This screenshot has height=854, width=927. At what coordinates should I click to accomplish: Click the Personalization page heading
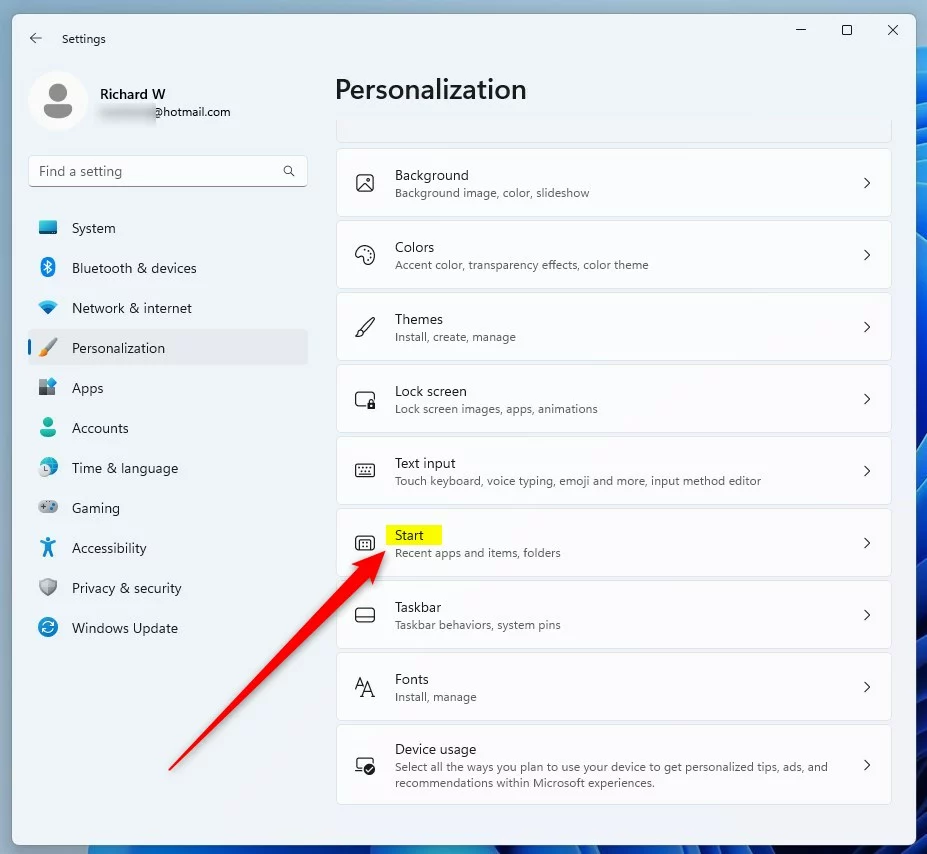pyautogui.click(x=430, y=90)
